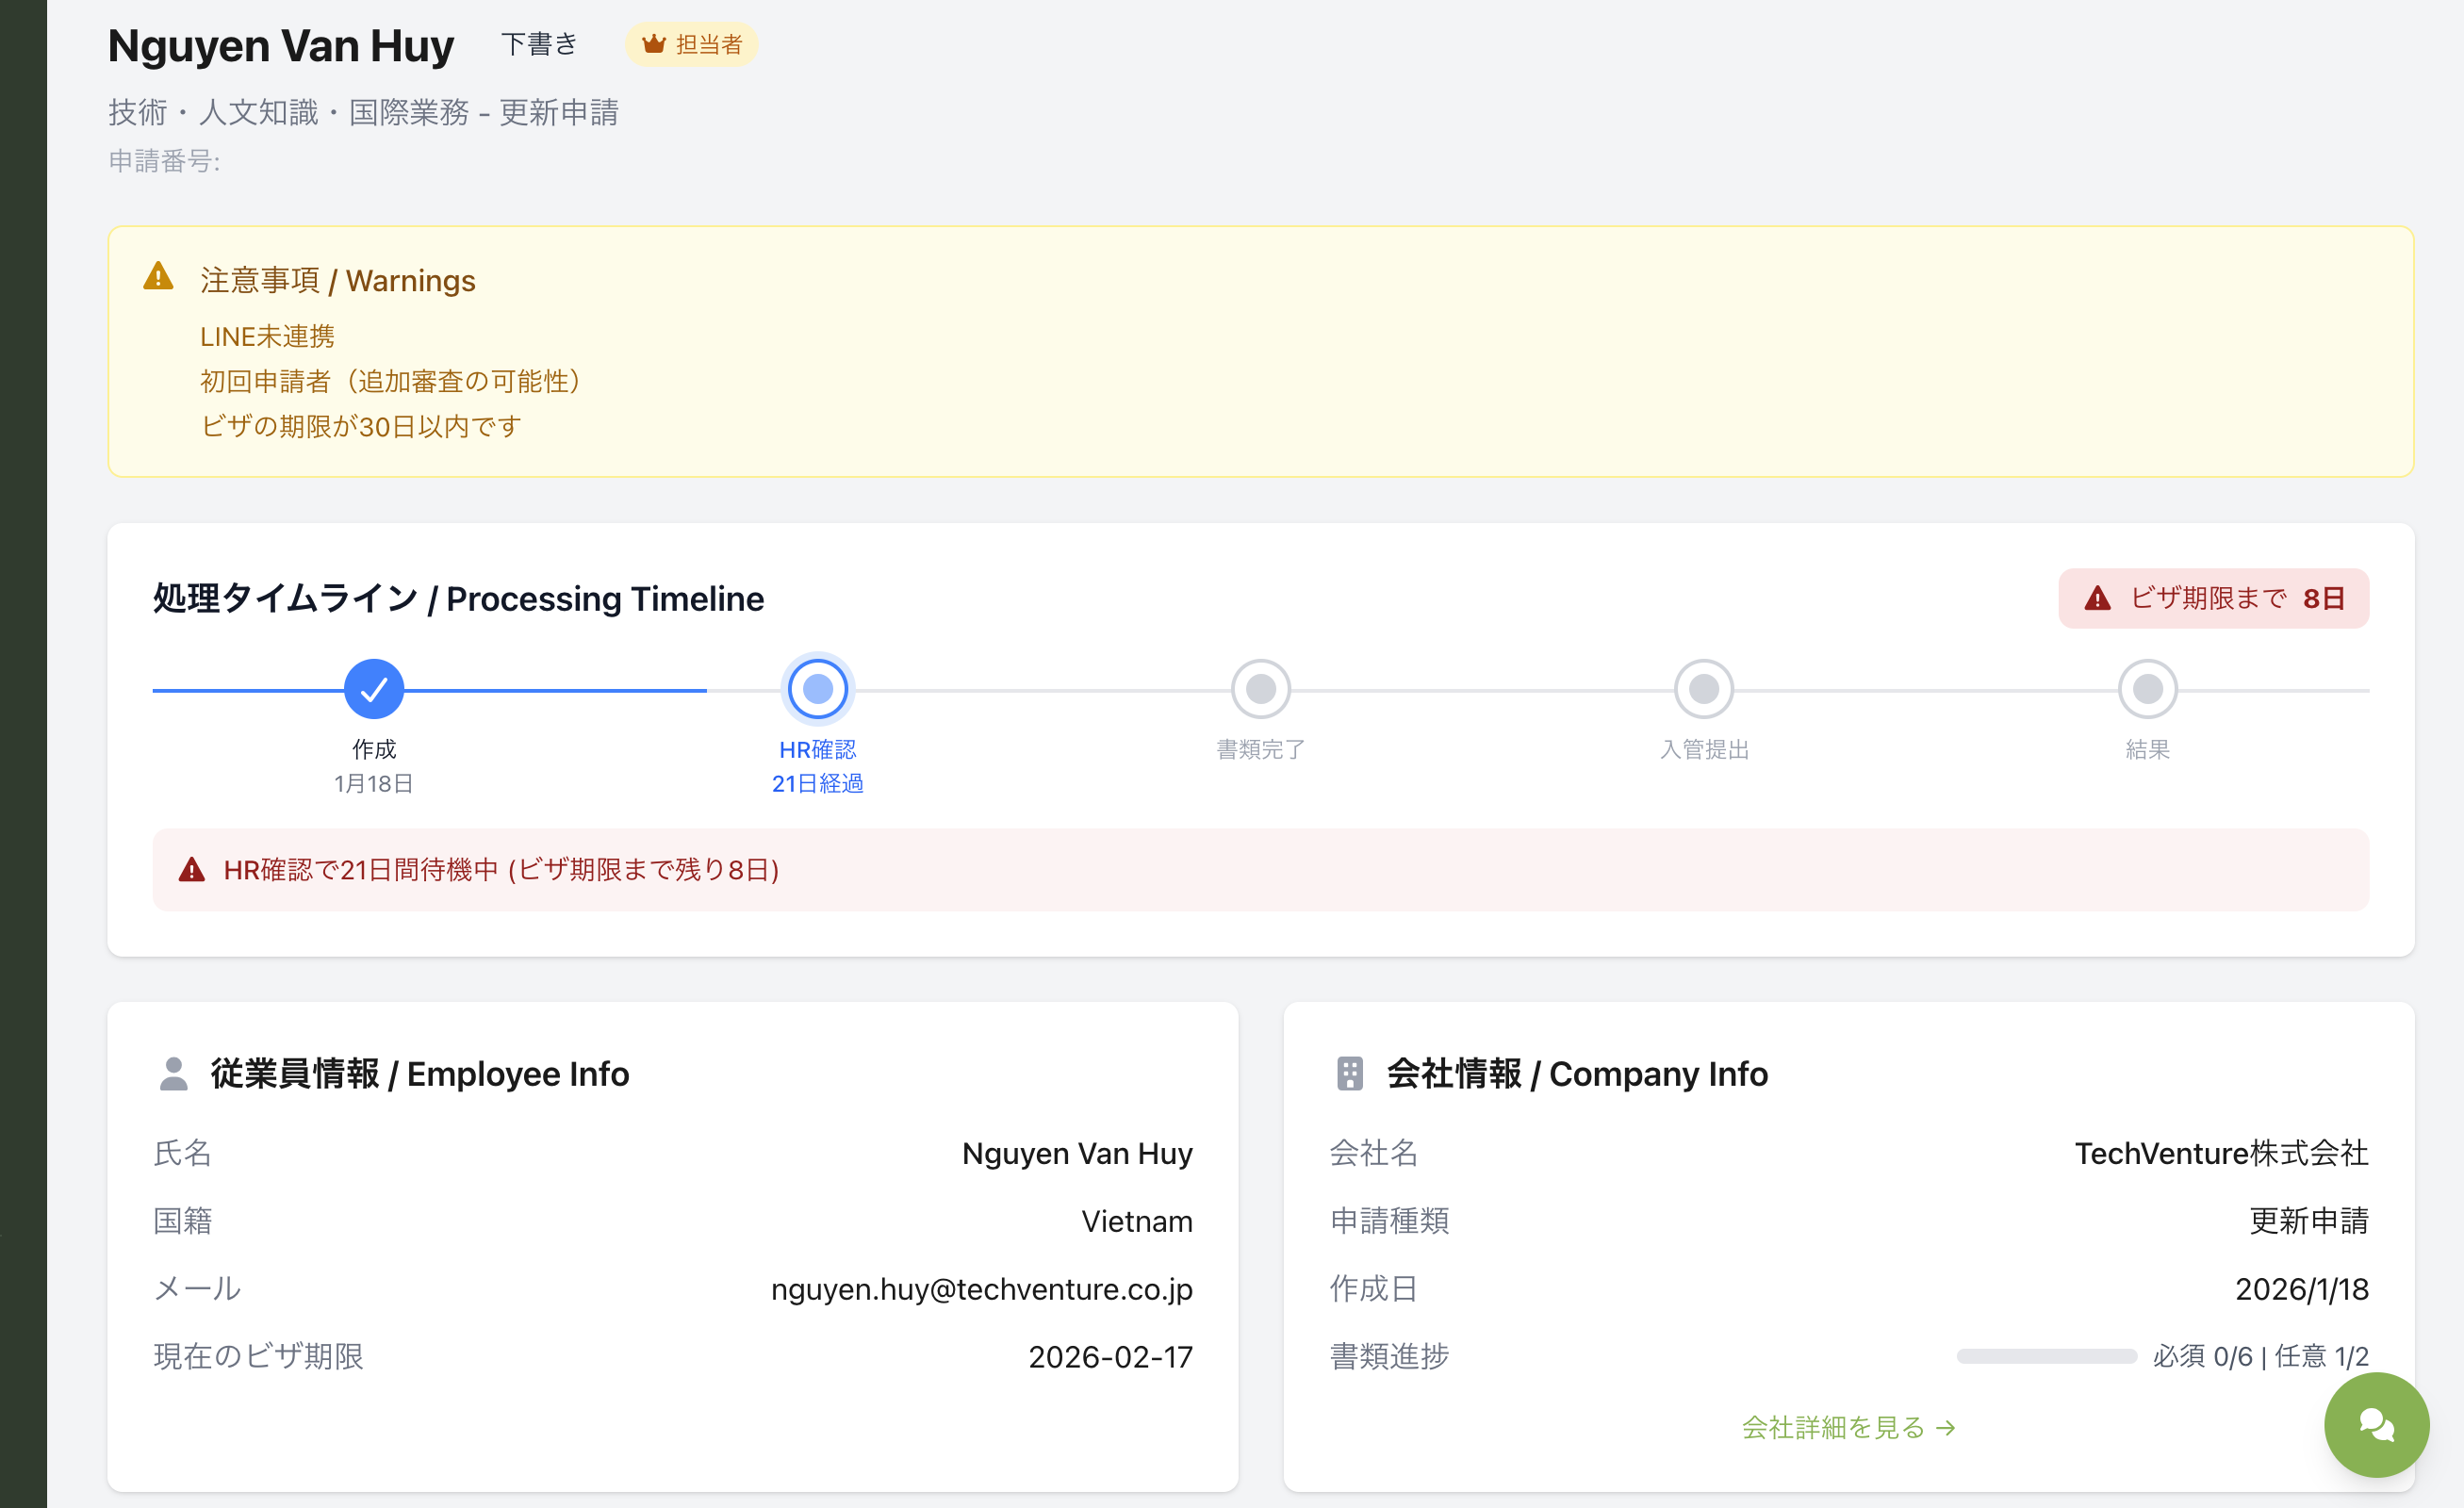This screenshot has width=2464, height=1508.
Task: Click the red warning icon in the HR確認 alert
Action: 191,870
